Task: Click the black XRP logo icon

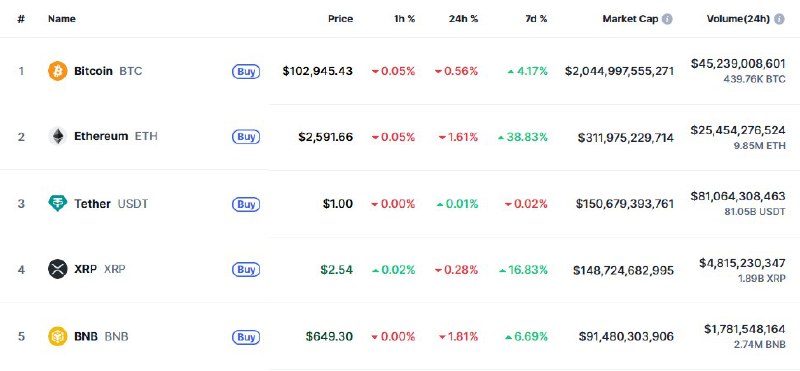Action: point(58,269)
